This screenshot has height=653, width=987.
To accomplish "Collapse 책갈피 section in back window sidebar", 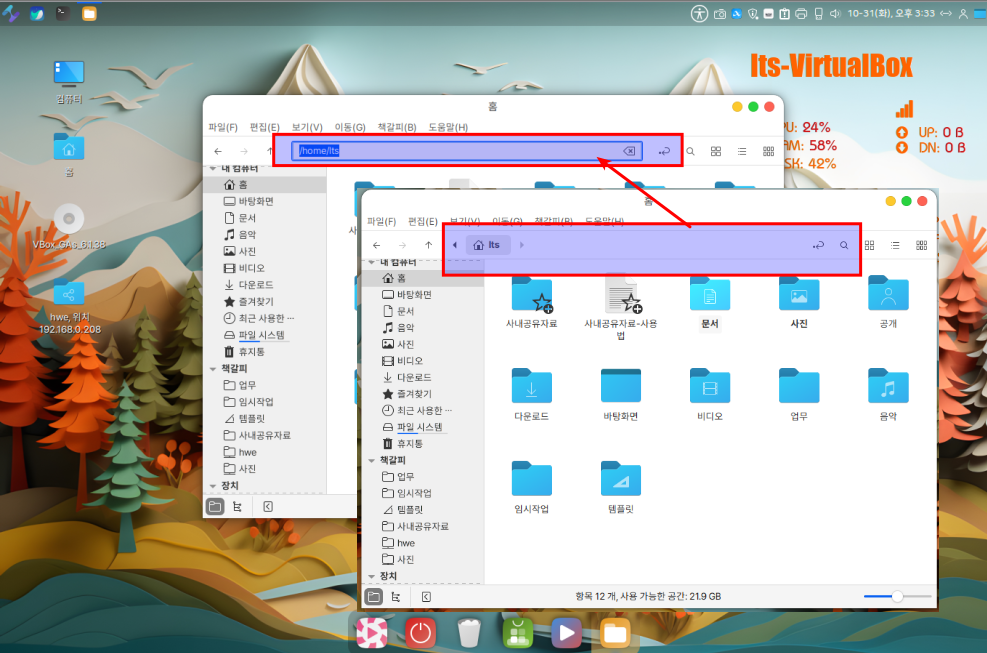I will tap(213, 368).
